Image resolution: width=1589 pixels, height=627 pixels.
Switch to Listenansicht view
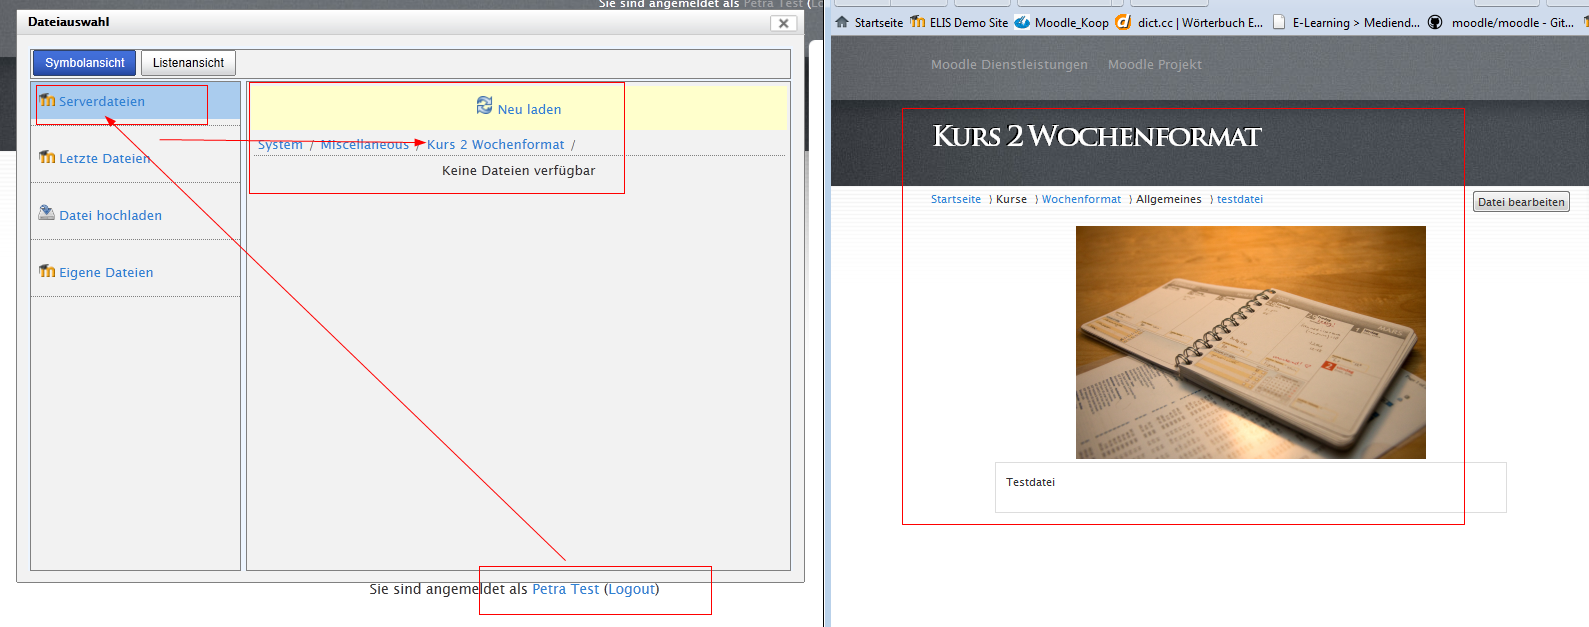[x=188, y=63]
